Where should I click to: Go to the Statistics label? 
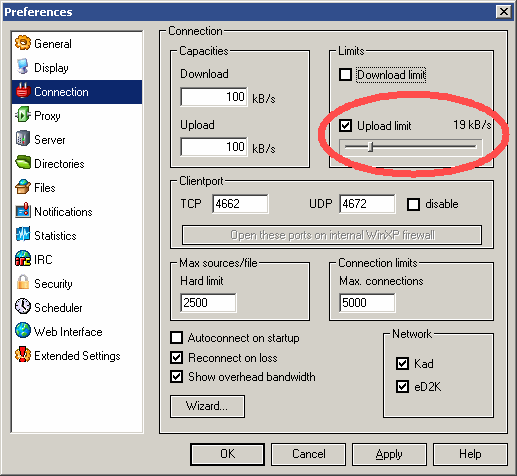tap(55, 236)
